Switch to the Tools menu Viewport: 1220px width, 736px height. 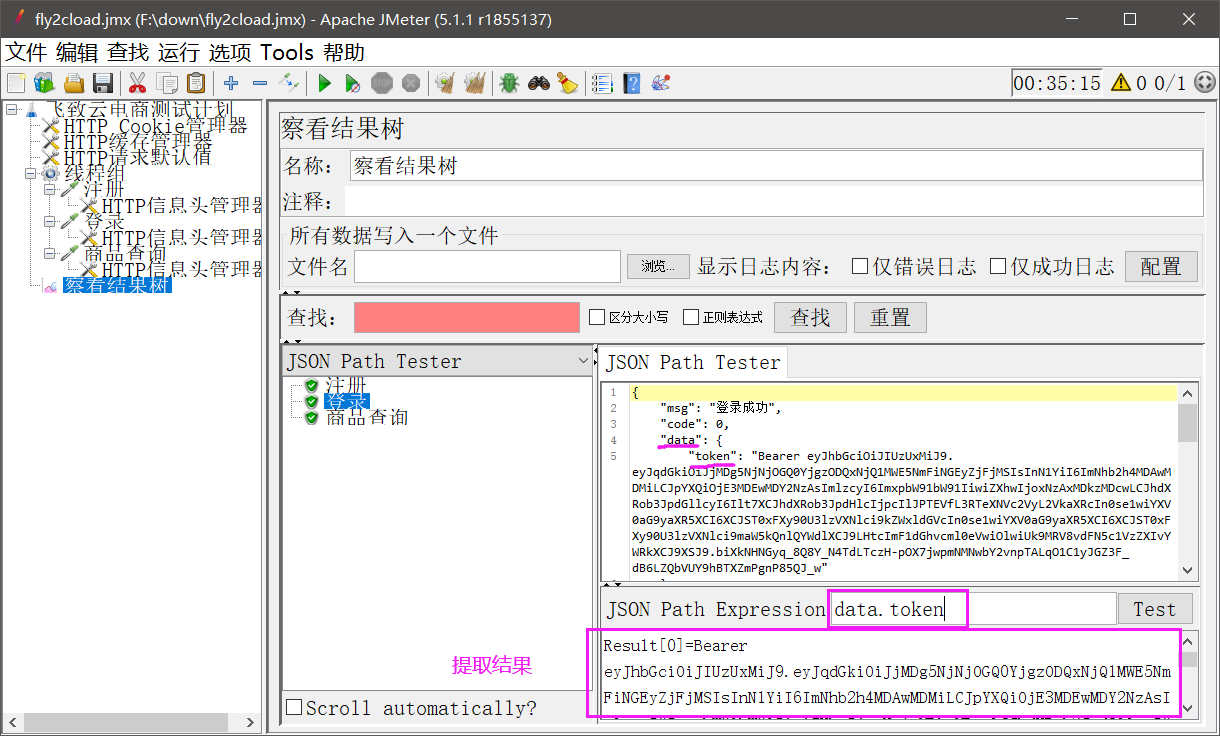[x=287, y=52]
